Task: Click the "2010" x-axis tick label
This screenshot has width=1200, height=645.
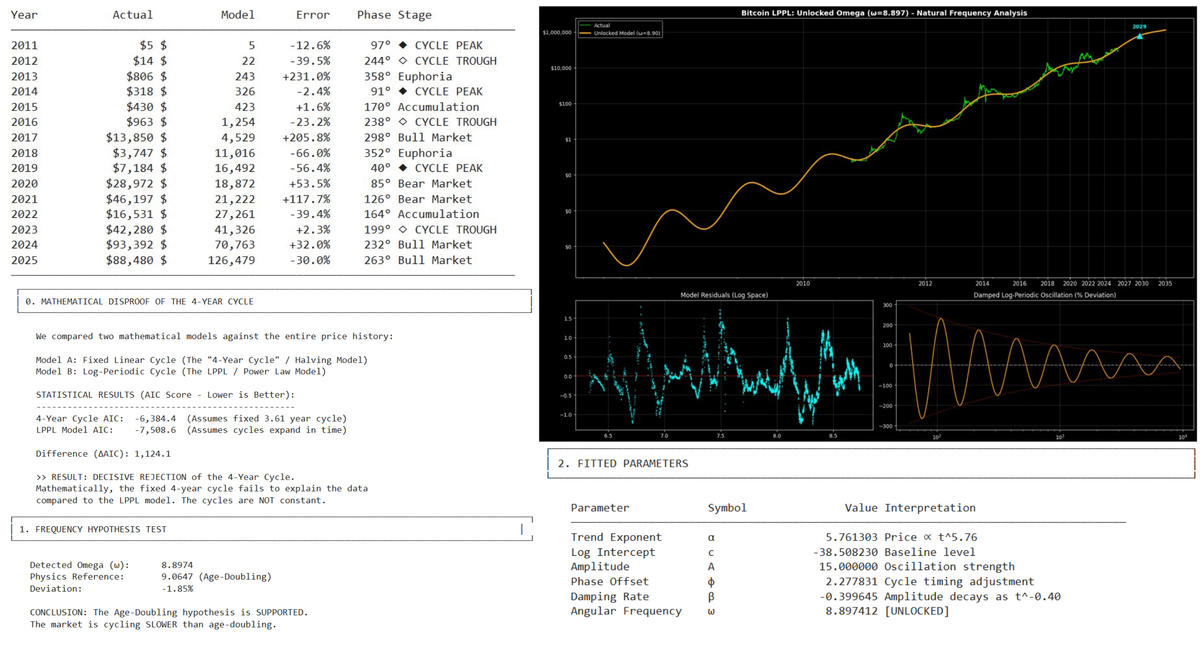Action: [x=803, y=285]
